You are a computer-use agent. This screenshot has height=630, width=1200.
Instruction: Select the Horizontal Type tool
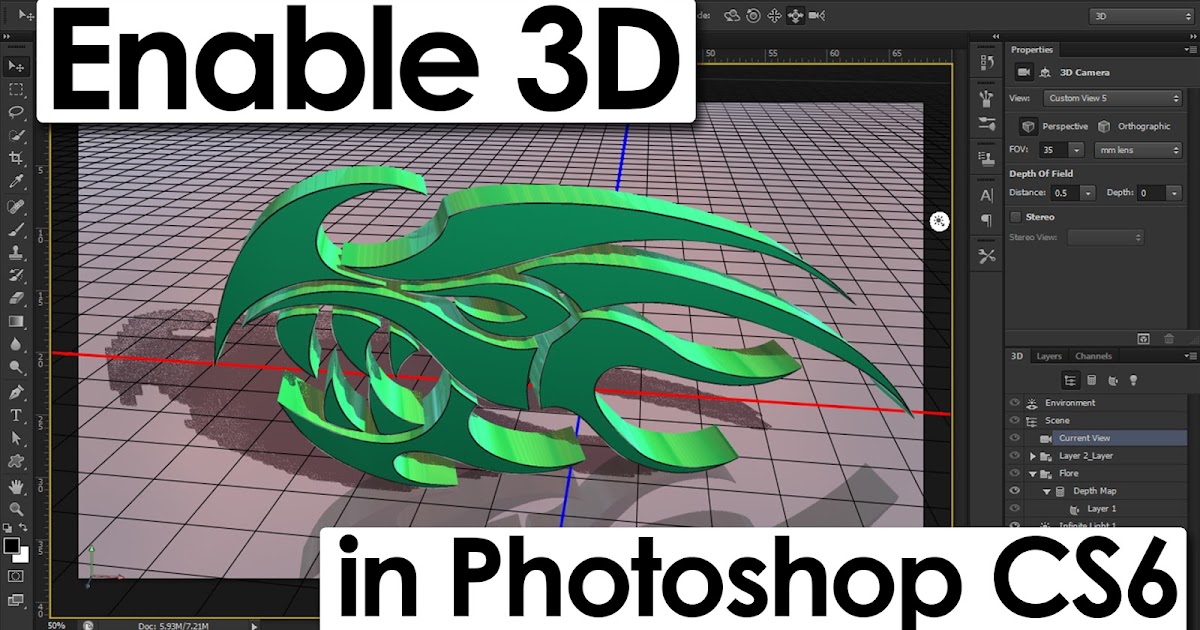pyautogui.click(x=16, y=415)
